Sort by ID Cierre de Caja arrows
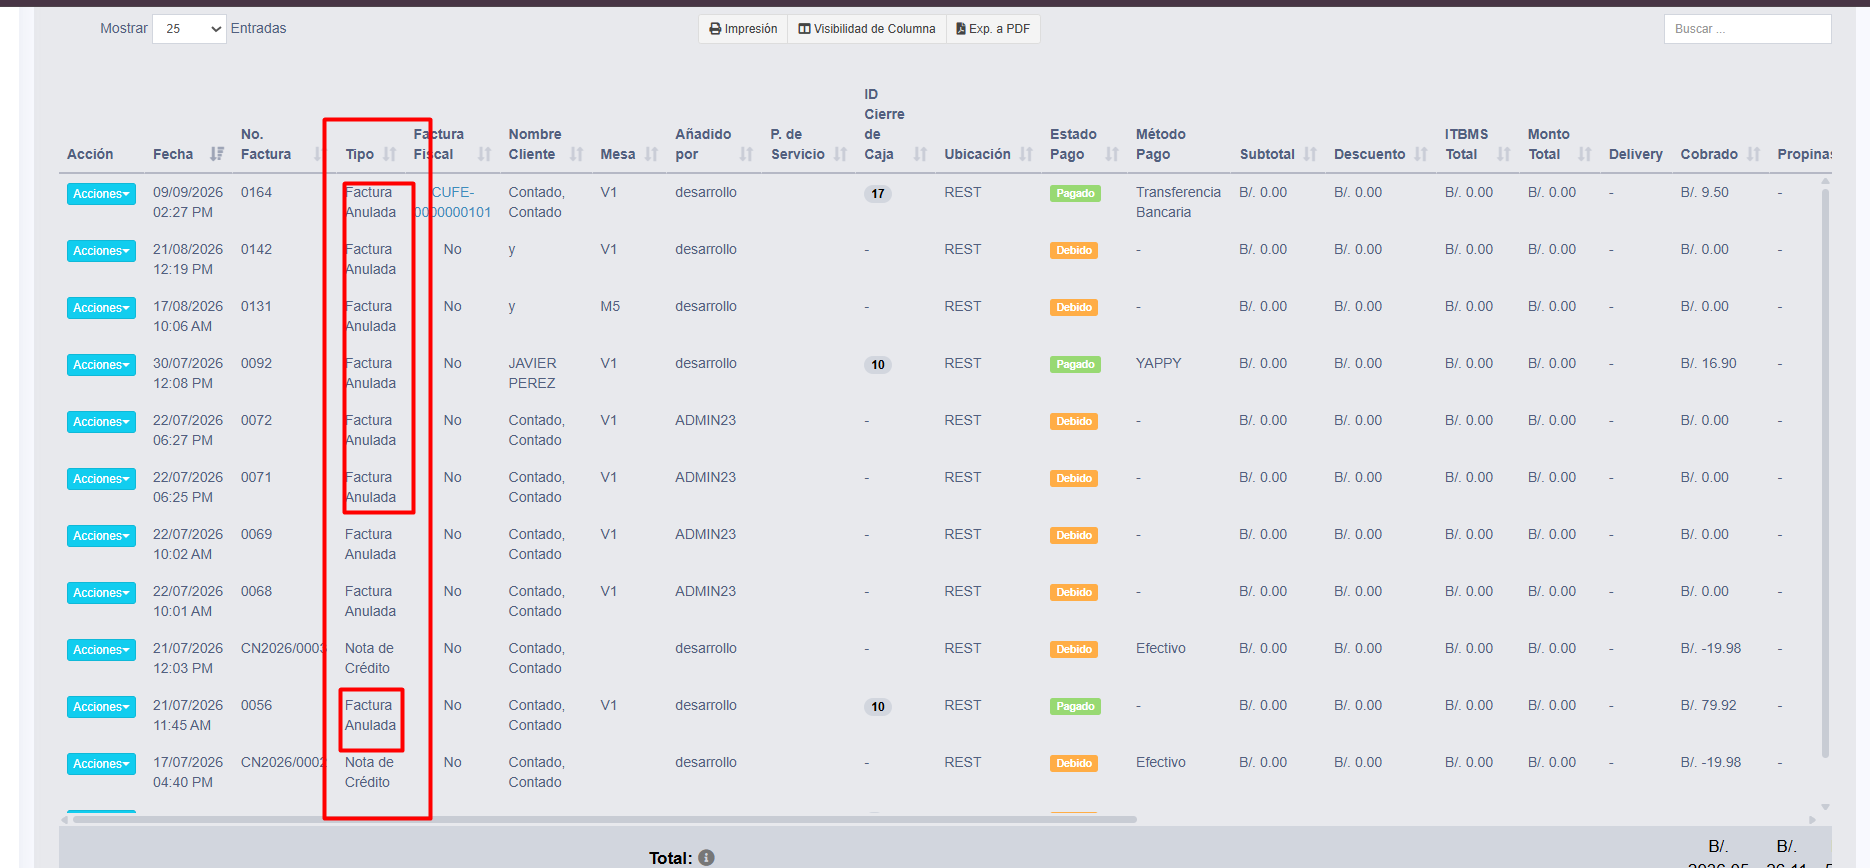1870x868 pixels. 921,154
